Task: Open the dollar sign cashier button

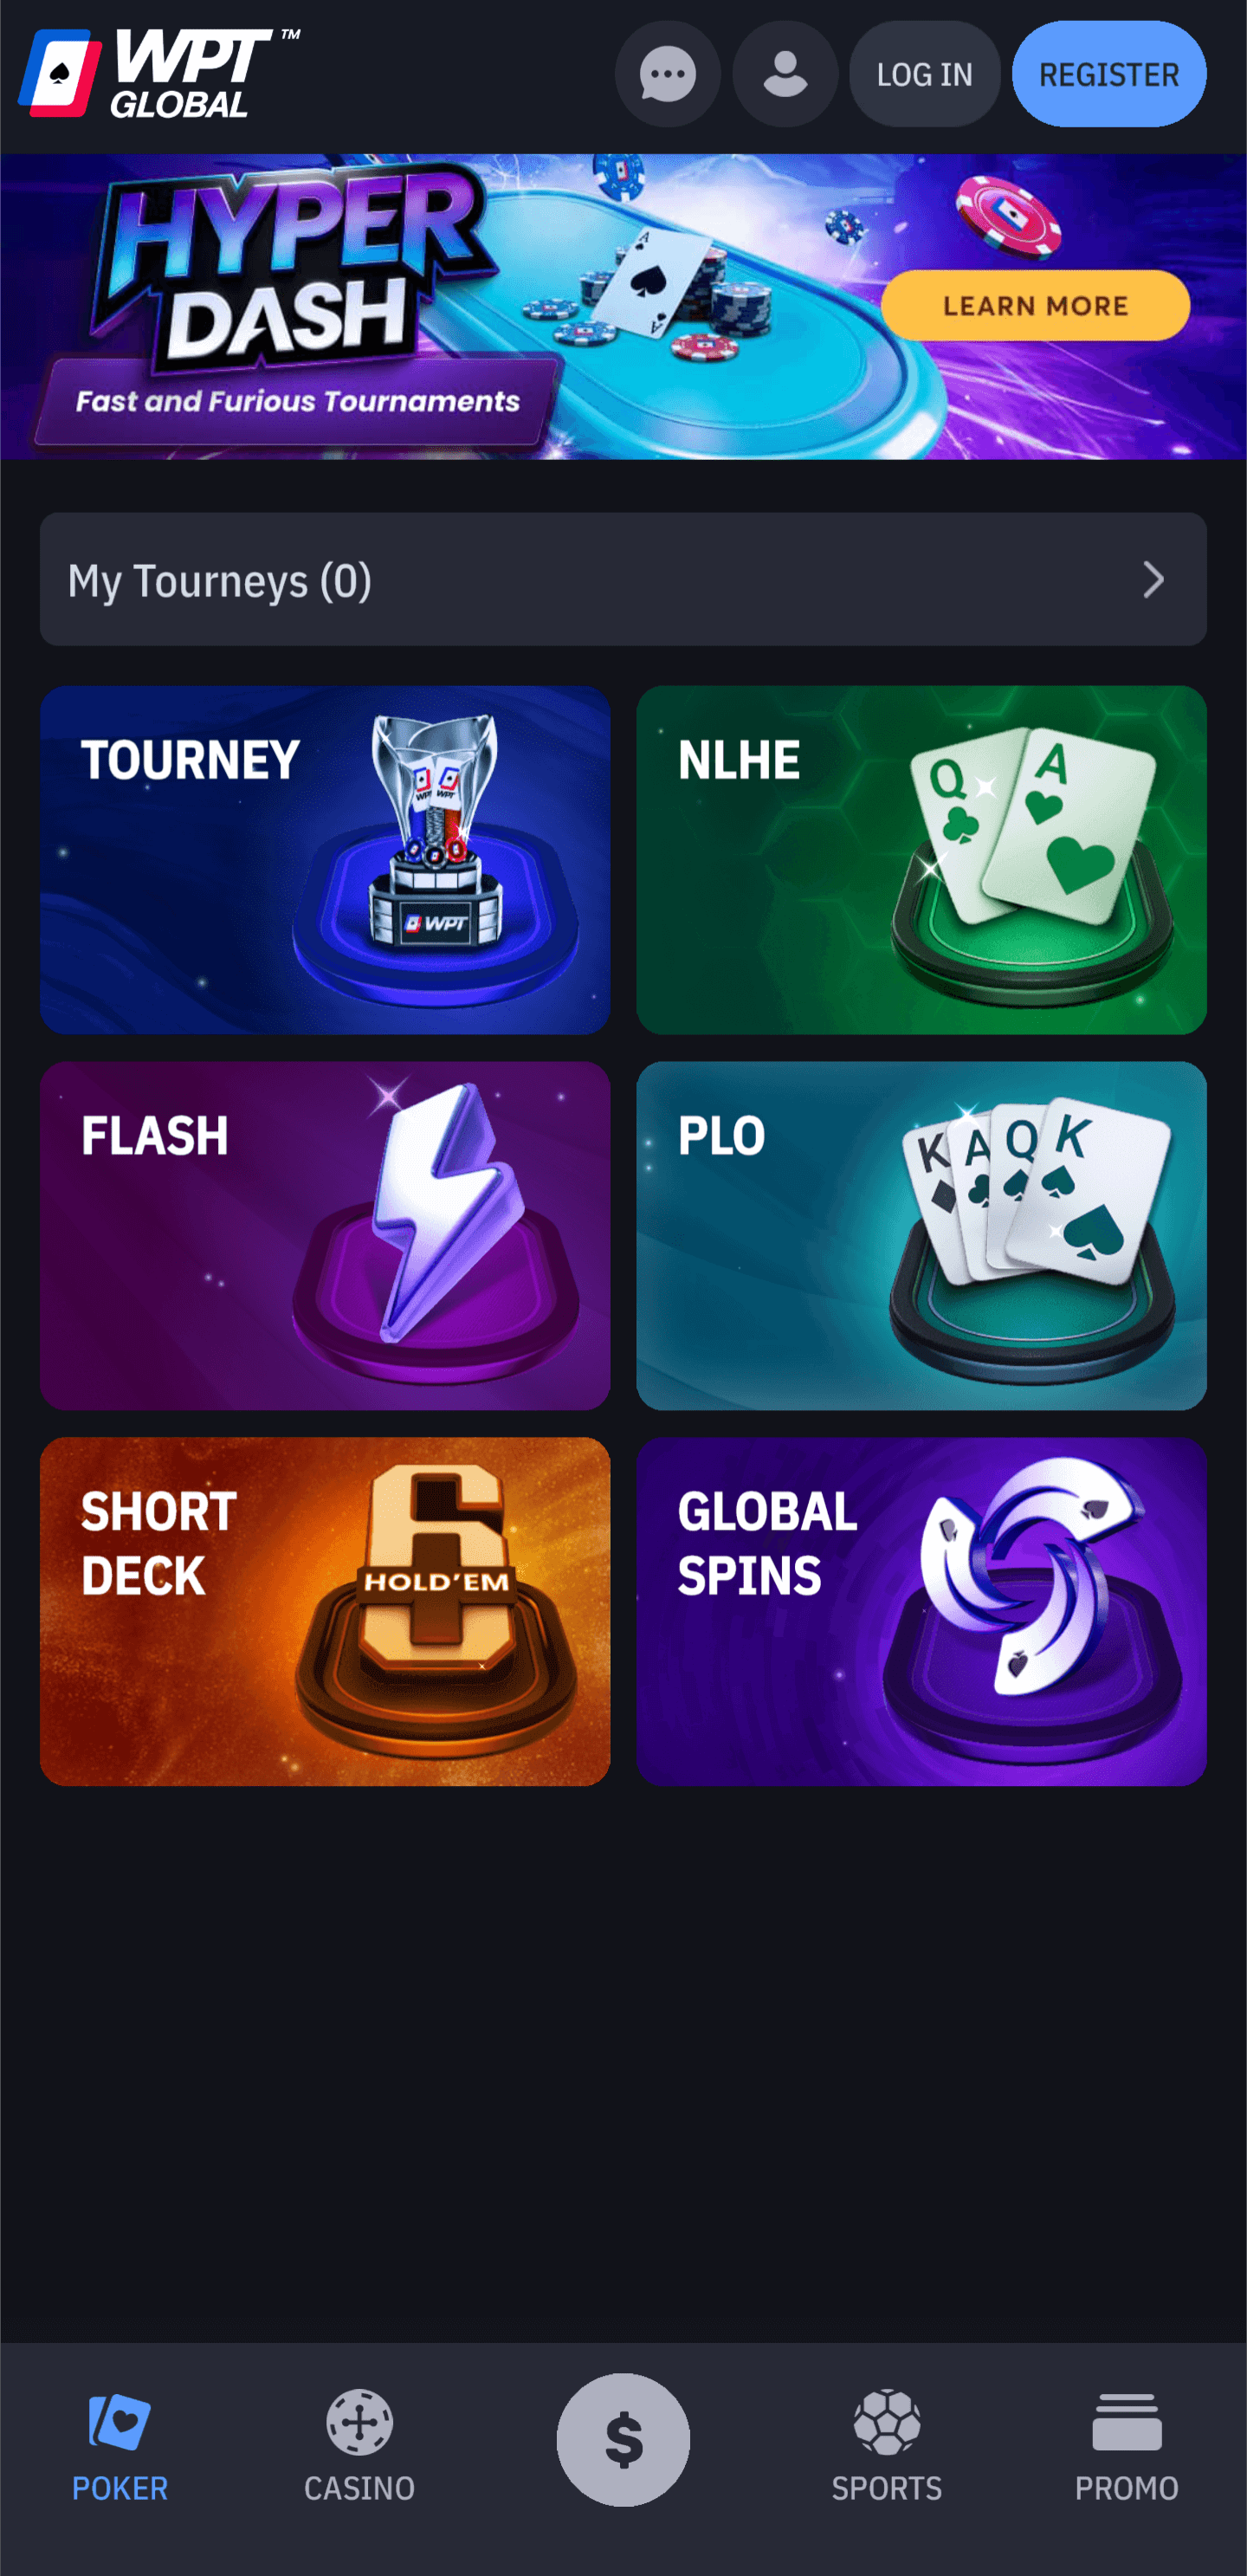Action: pyautogui.click(x=623, y=2439)
